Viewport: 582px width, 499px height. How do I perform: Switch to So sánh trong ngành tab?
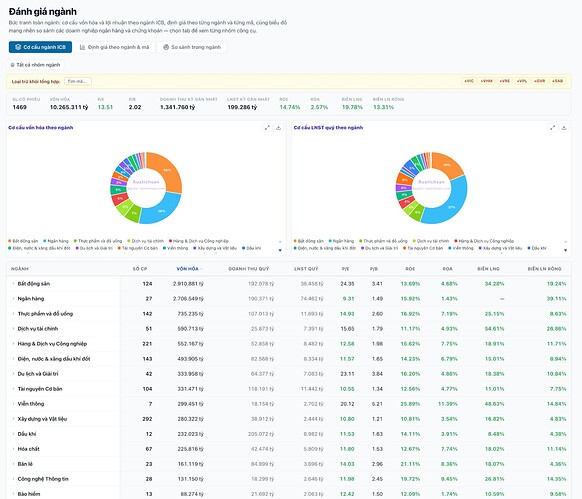(192, 47)
